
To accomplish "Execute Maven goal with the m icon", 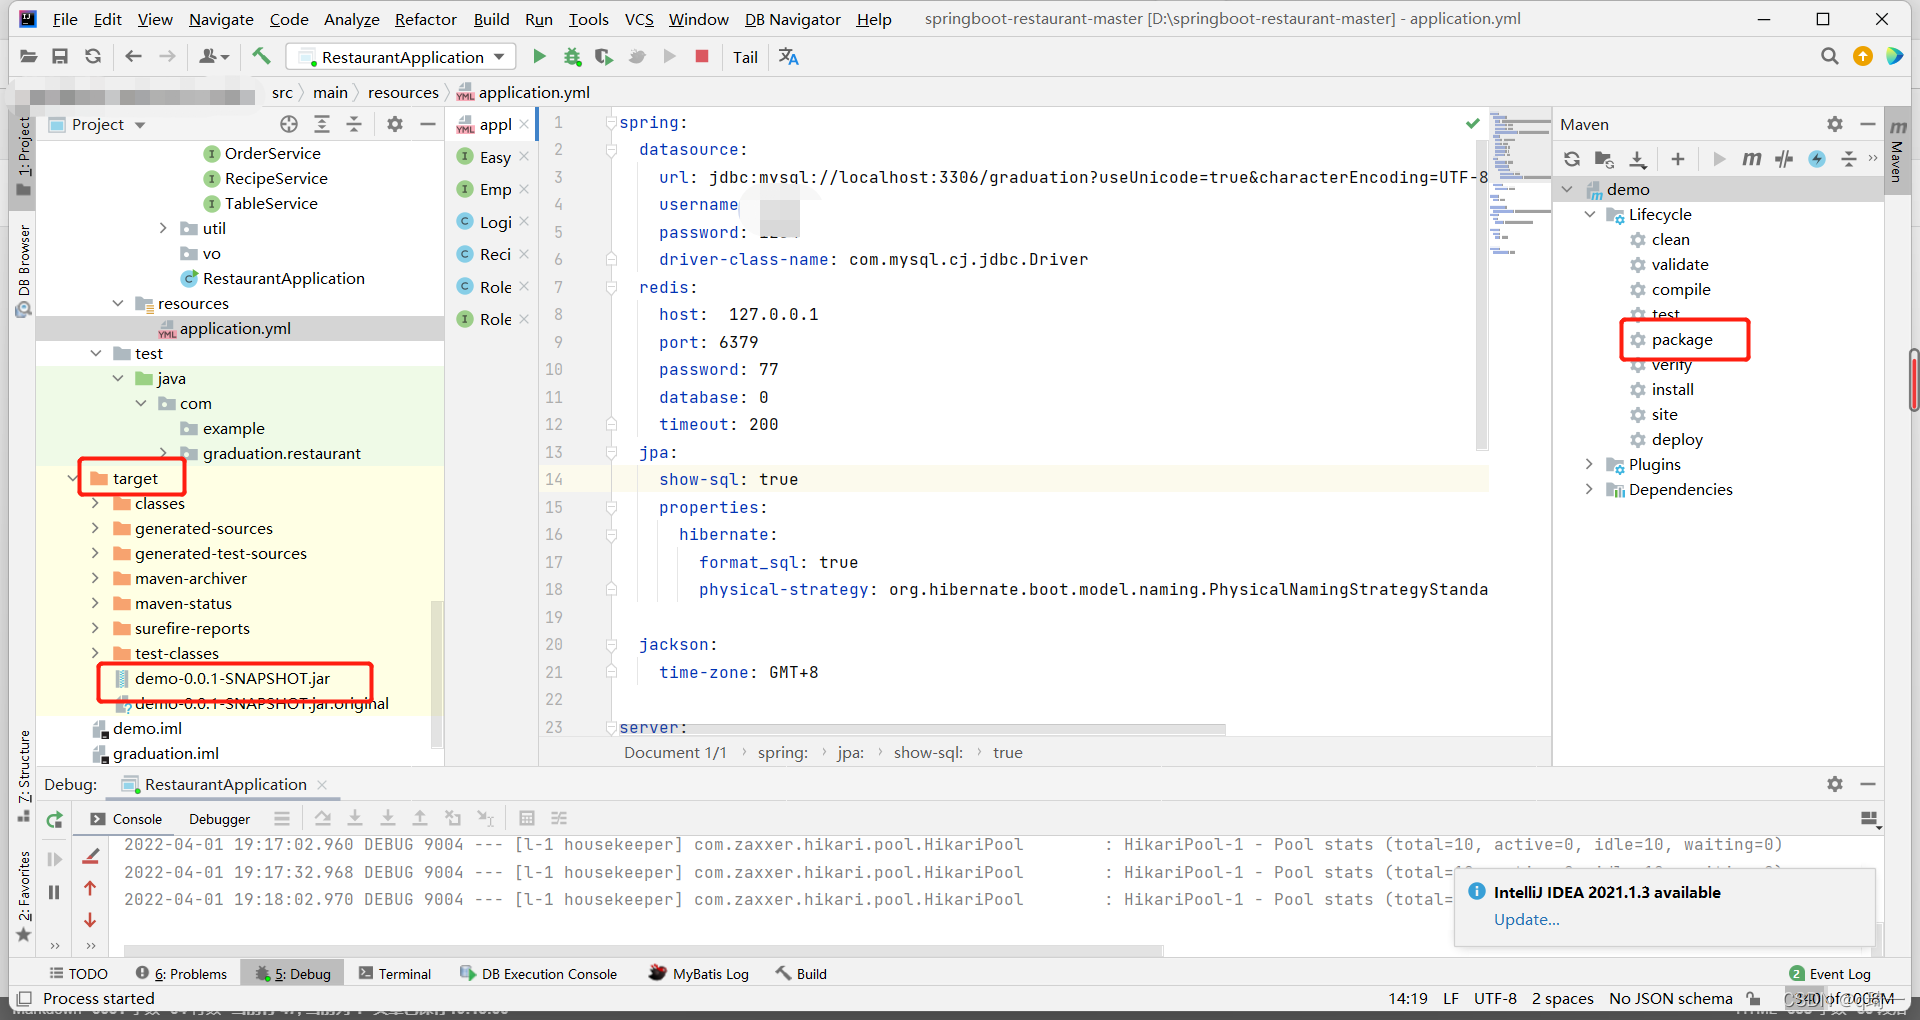I will coord(1751,159).
